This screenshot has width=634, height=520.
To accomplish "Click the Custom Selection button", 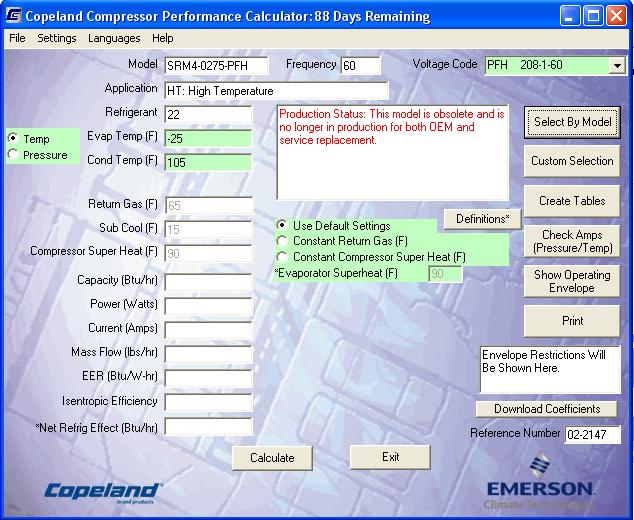I will [572, 161].
